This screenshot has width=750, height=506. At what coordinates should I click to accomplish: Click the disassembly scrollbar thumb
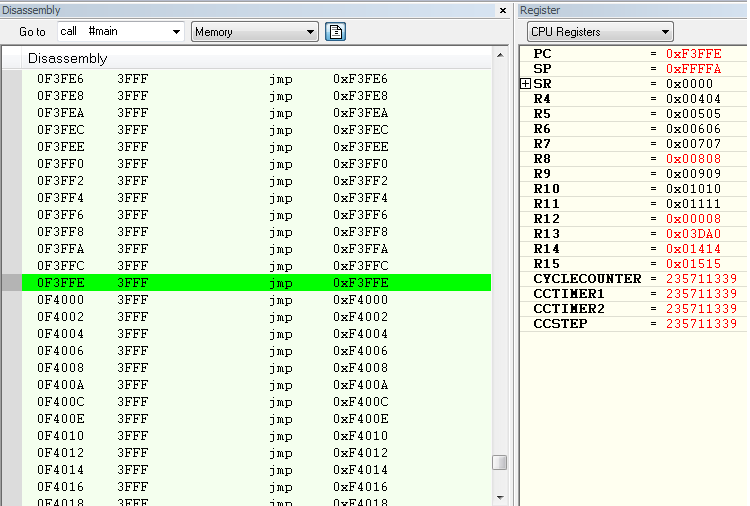(x=500, y=462)
